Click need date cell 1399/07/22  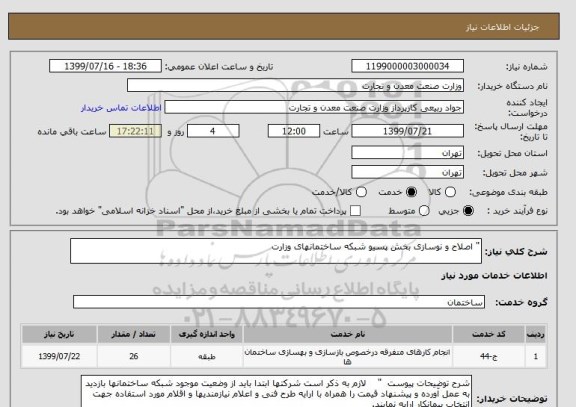[x=59, y=356]
